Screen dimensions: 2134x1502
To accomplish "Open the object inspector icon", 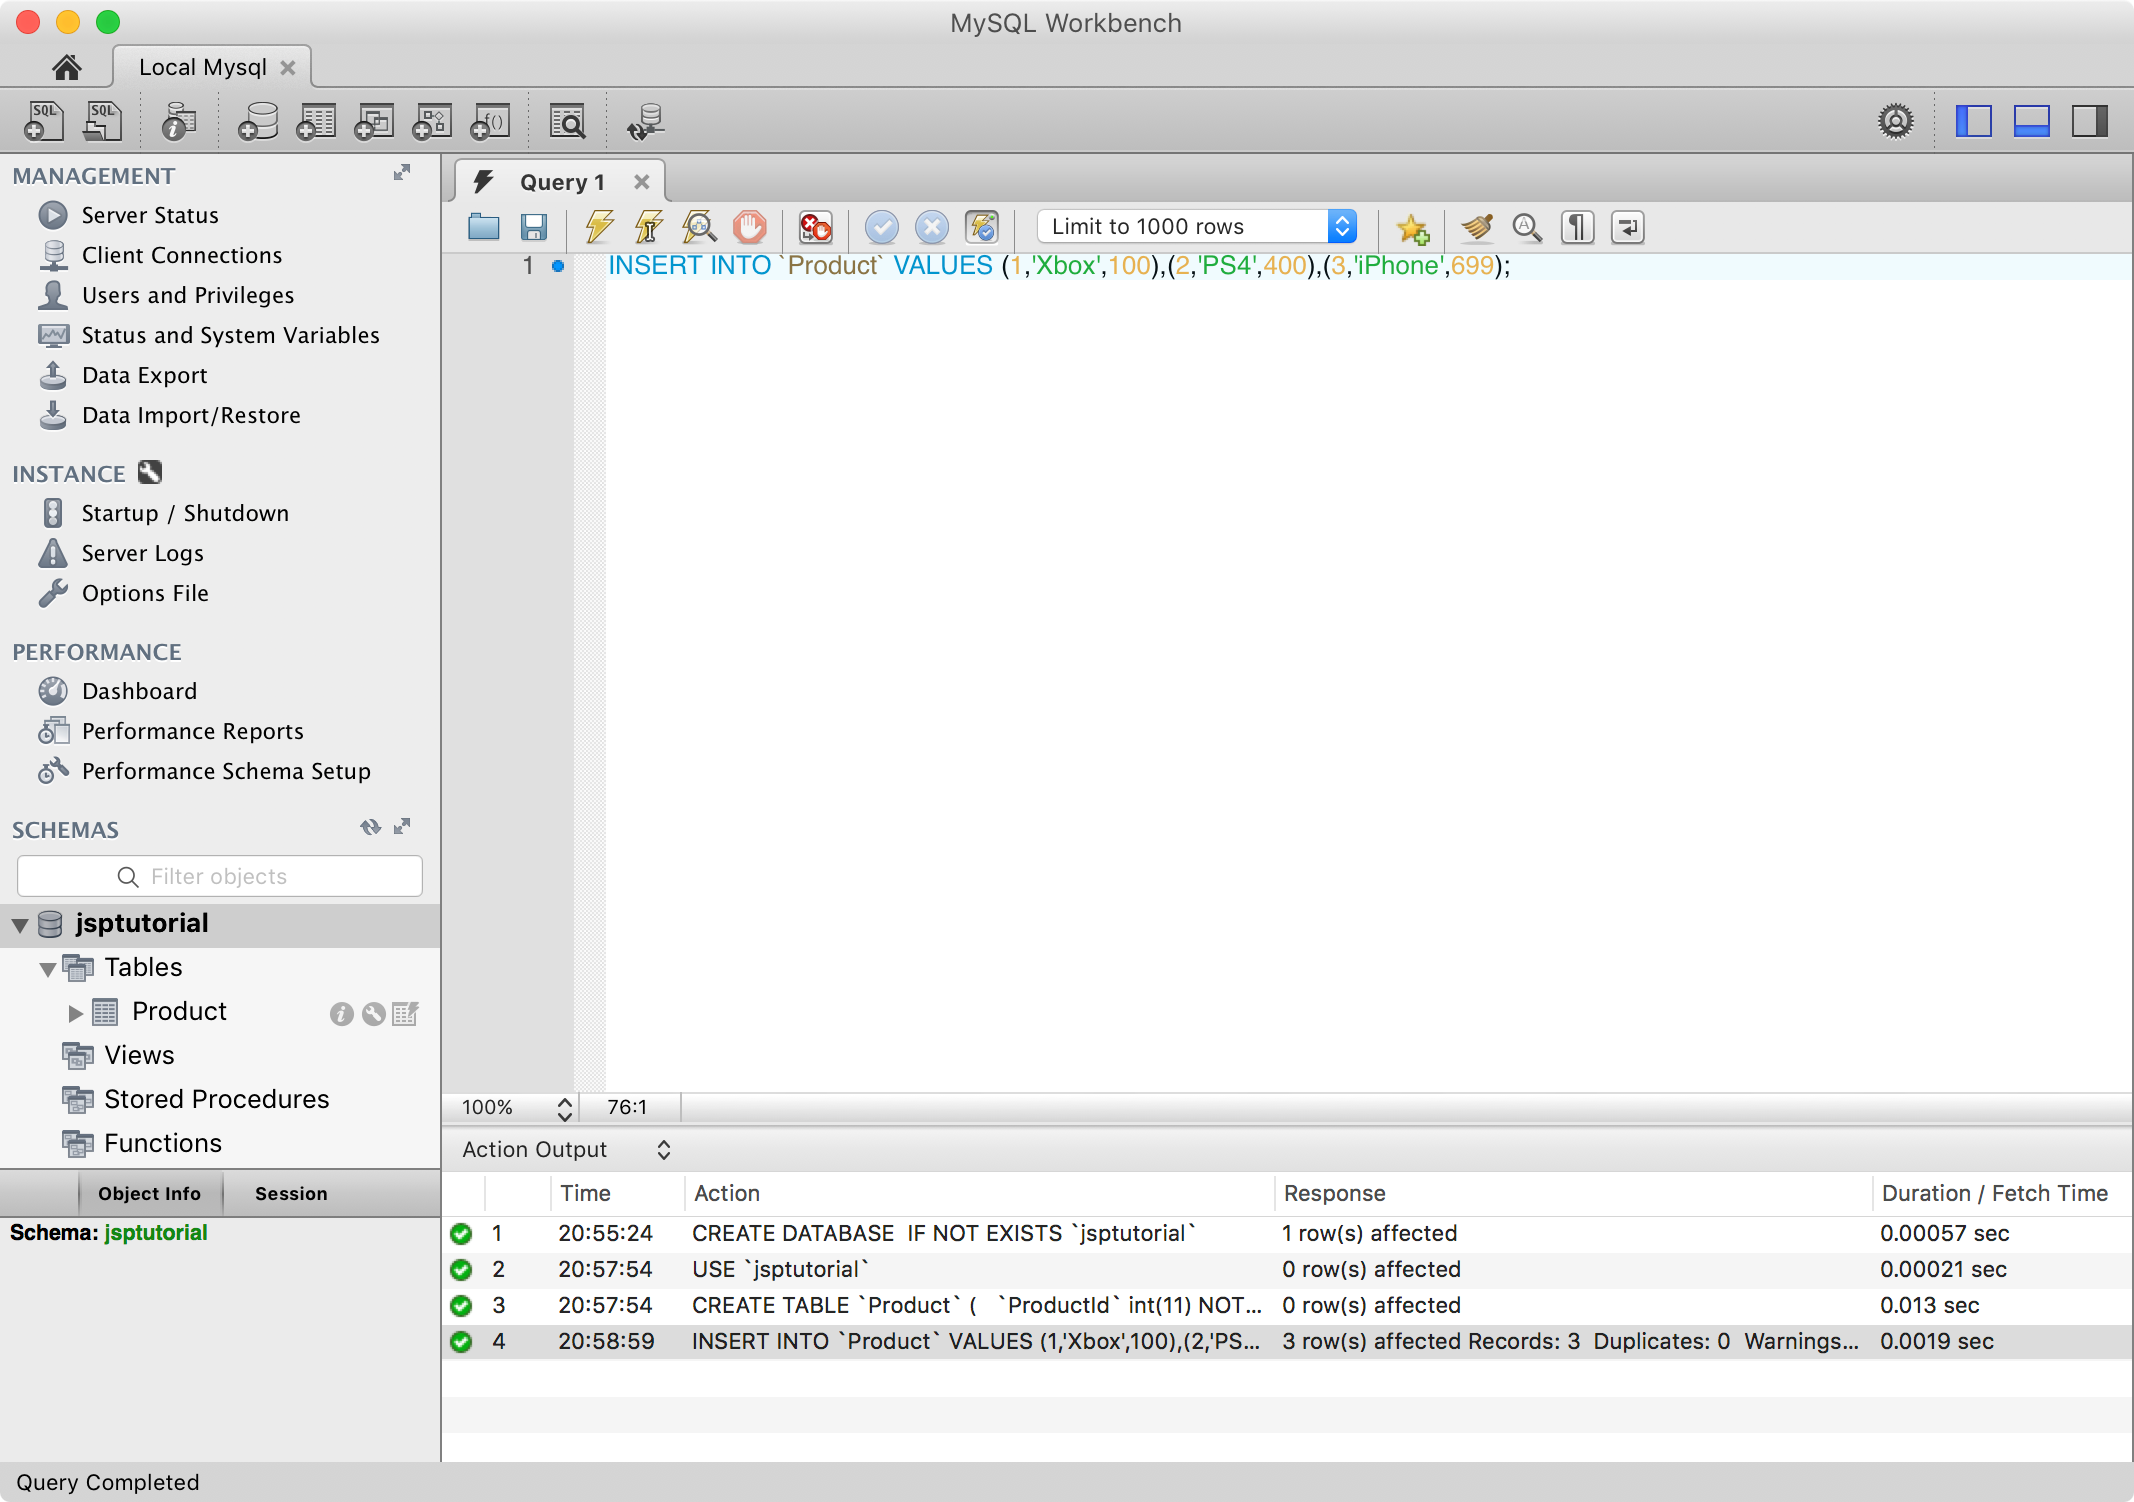I will [179, 121].
